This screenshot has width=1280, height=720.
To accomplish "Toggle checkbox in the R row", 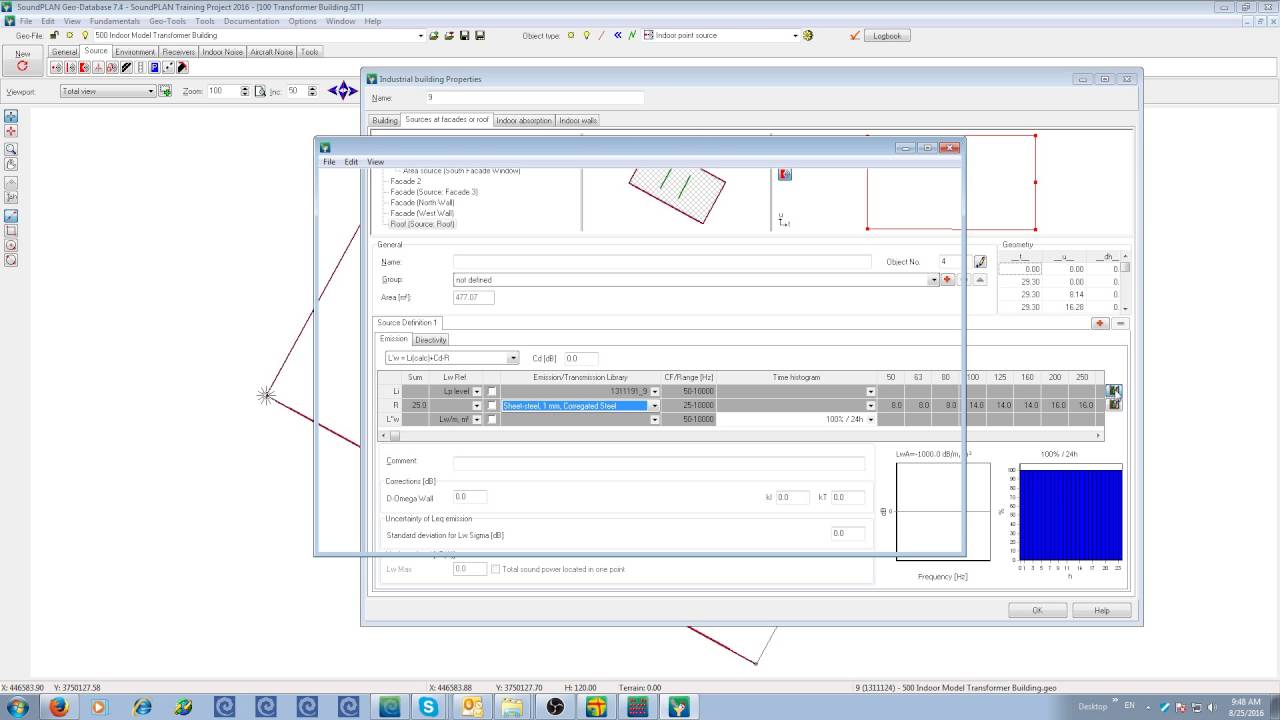I will click(491, 405).
